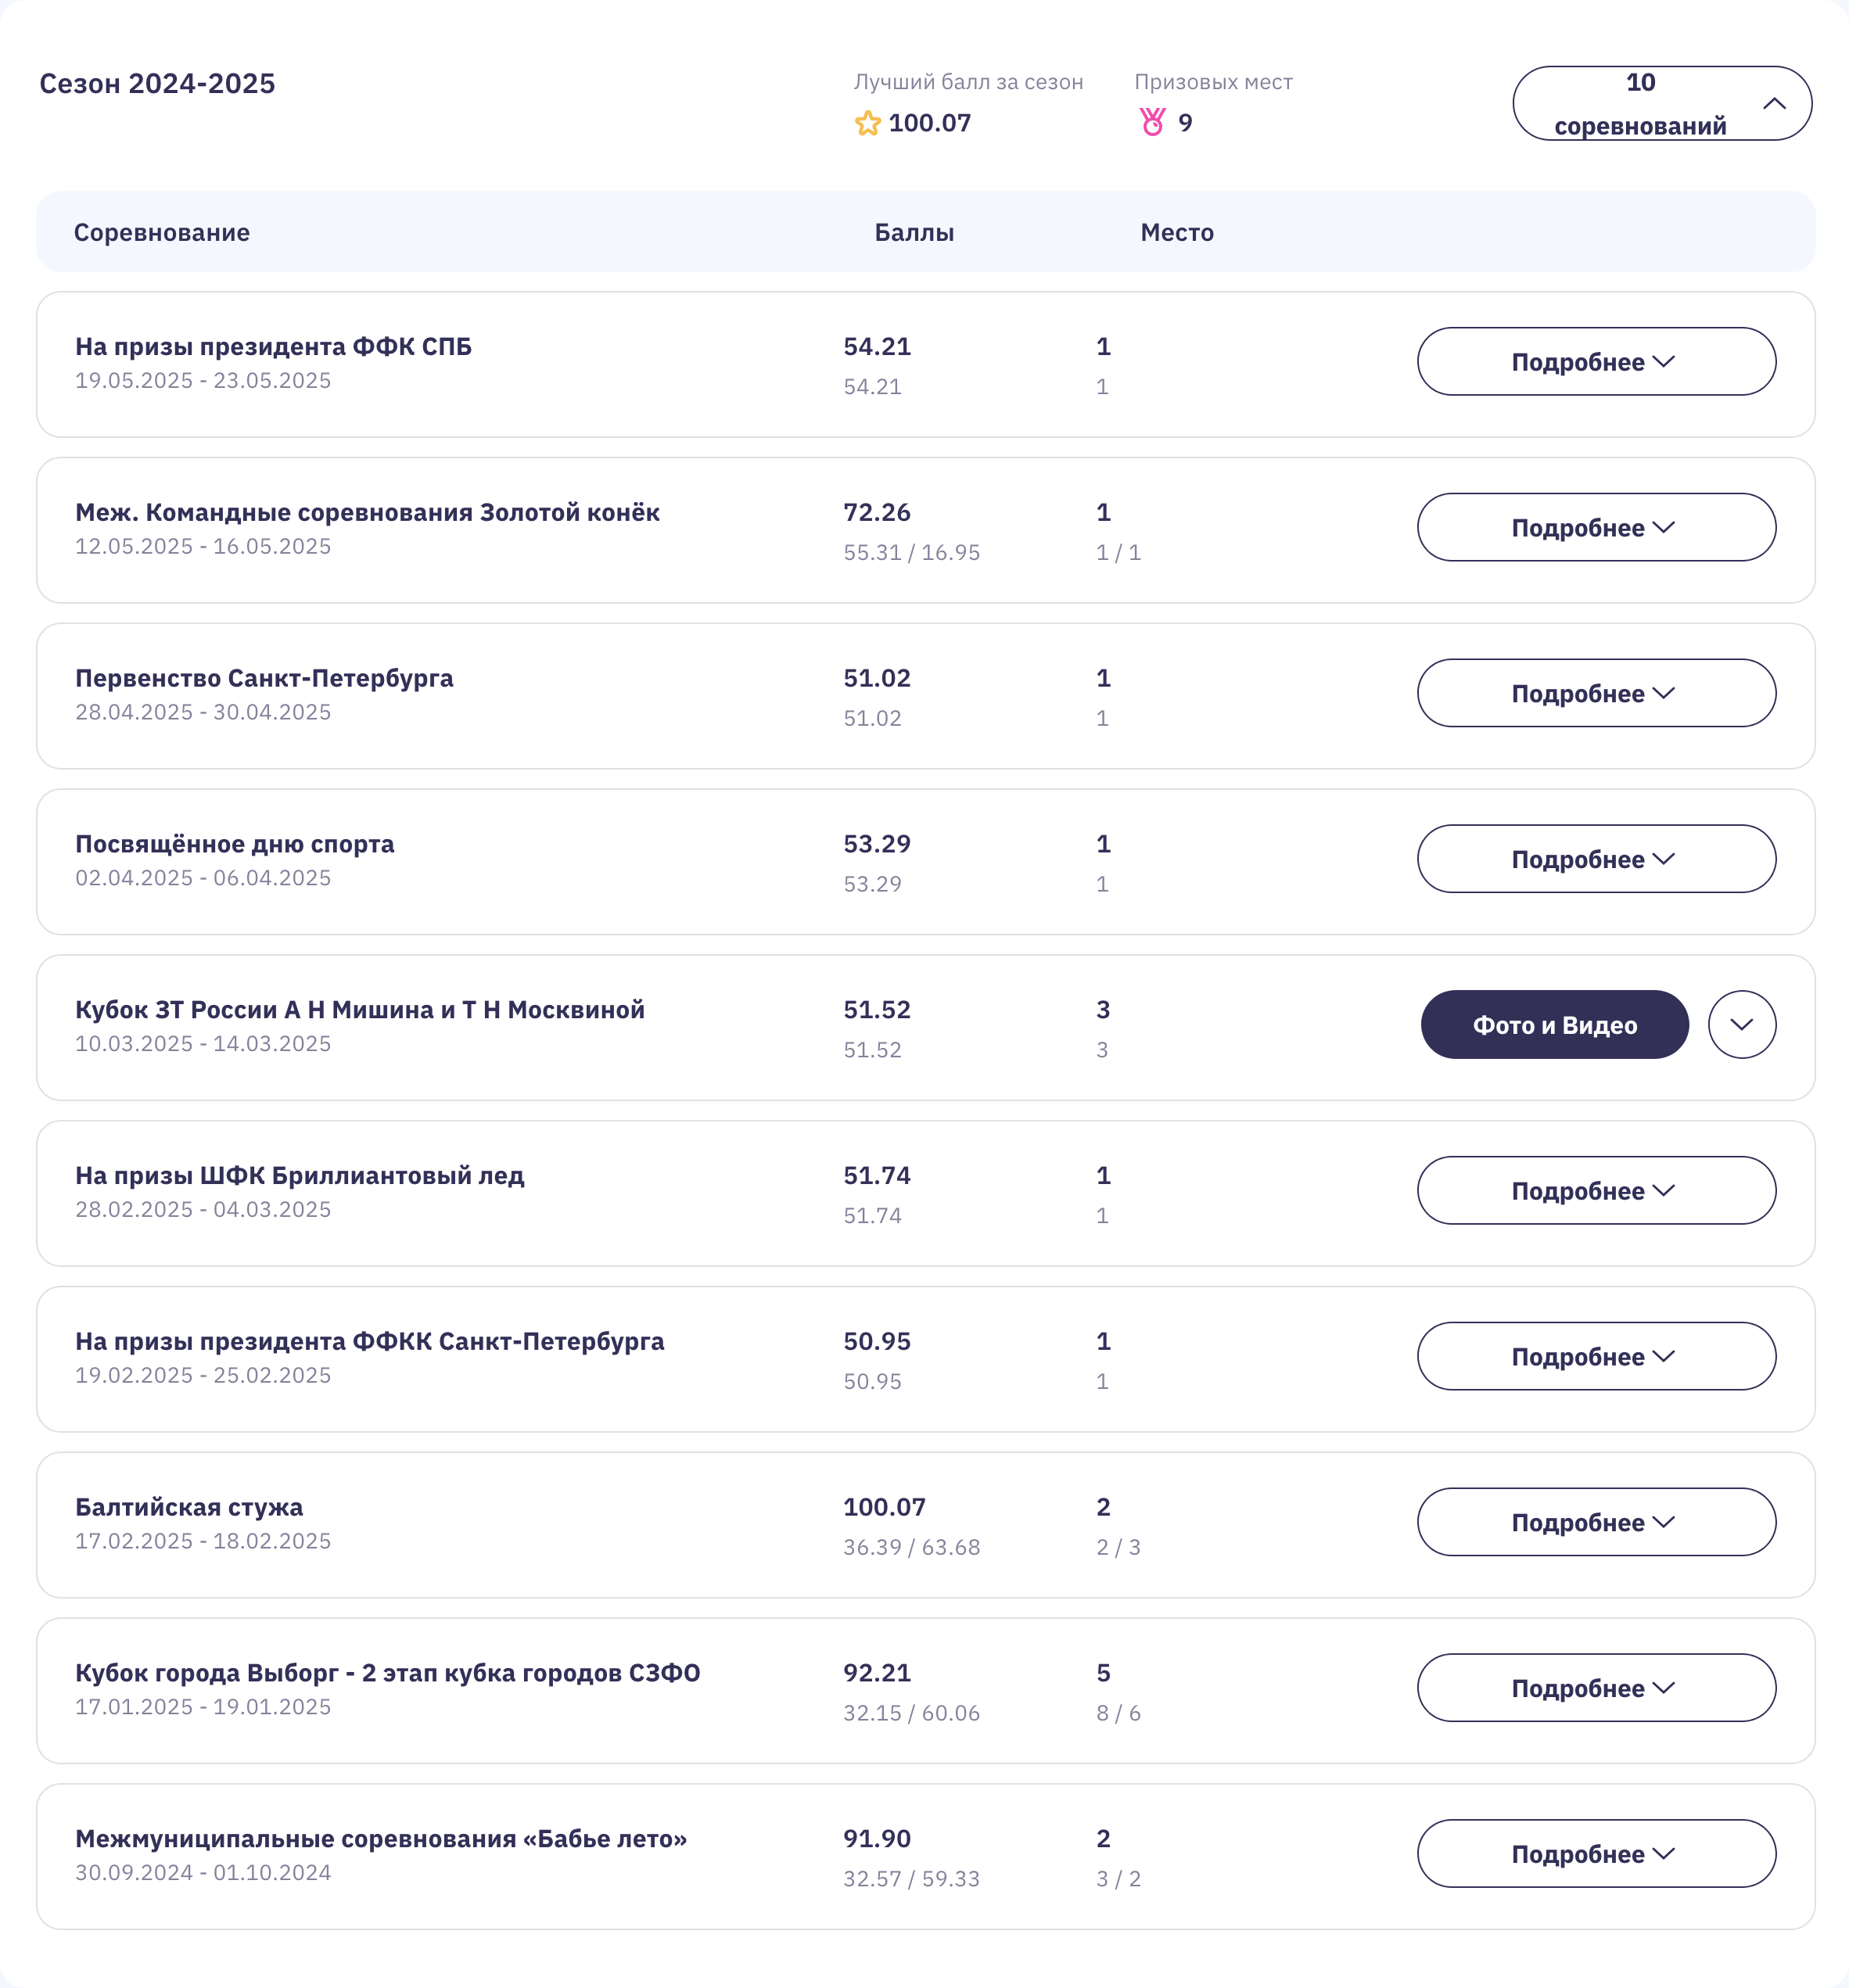This screenshot has width=1849, height=1988.
Task: Open Фото и Видео for Кубок ЗТ России
Action: 1554,1024
